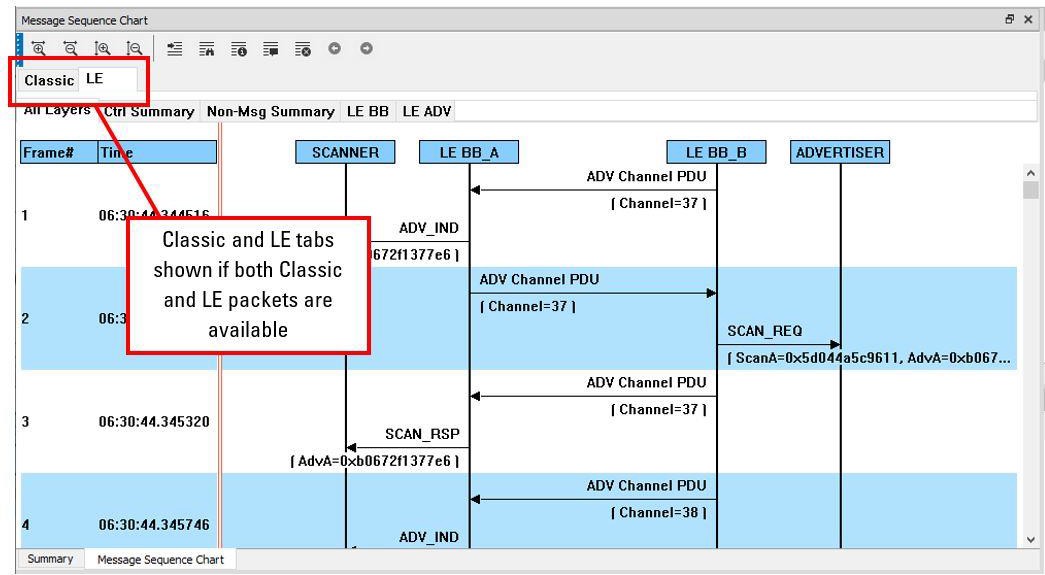Click frame number 3

tap(25, 422)
